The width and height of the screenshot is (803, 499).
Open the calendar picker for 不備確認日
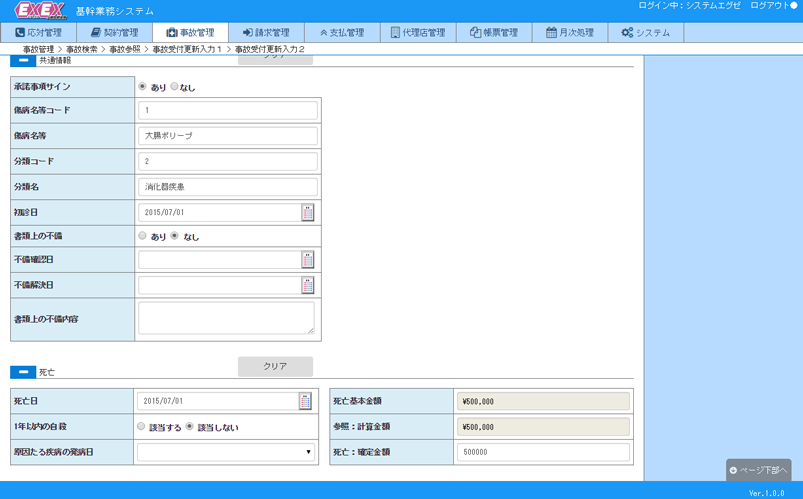(x=308, y=260)
